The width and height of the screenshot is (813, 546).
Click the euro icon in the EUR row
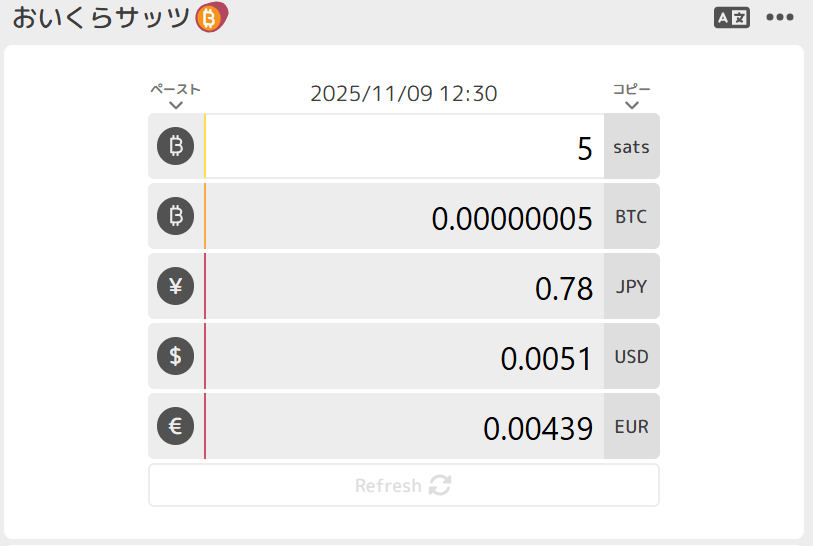[176, 427]
